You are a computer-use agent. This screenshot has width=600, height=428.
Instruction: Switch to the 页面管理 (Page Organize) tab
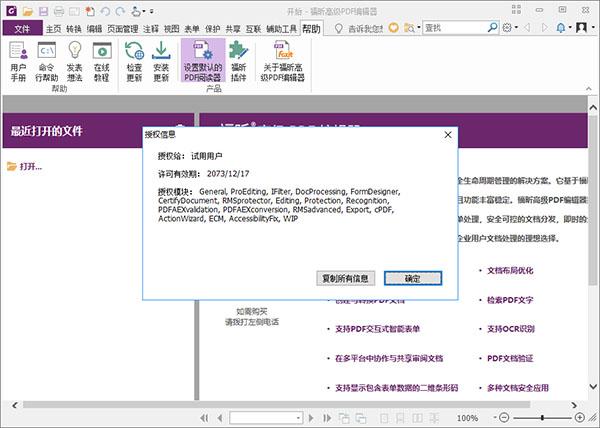122,29
